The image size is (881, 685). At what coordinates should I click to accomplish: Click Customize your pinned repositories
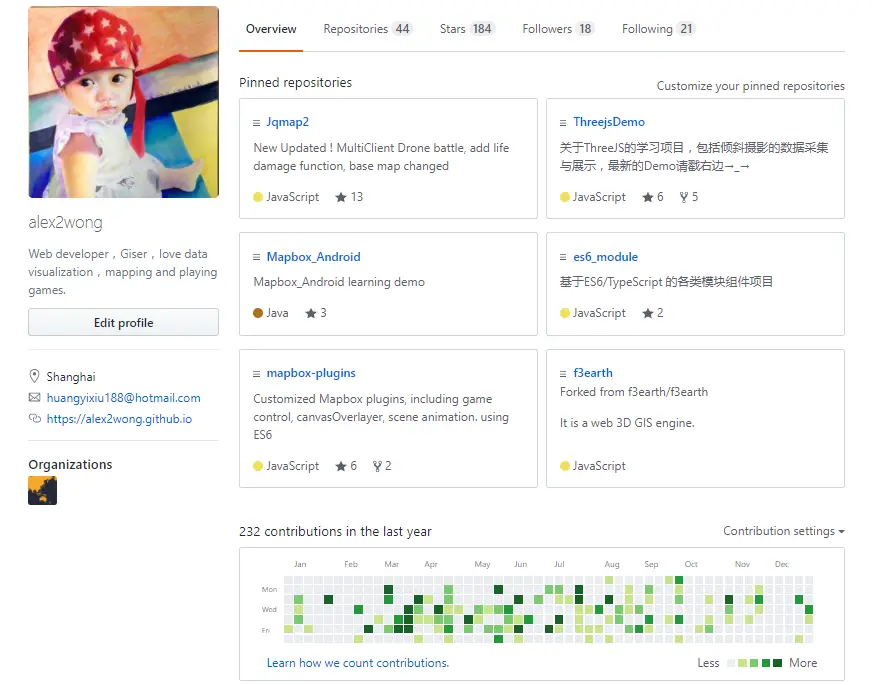click(x=751, y=86)
